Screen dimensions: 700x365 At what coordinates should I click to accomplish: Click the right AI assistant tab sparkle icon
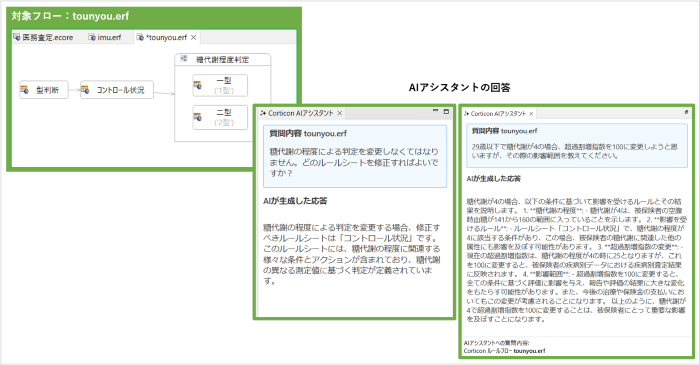click(466, 114)
